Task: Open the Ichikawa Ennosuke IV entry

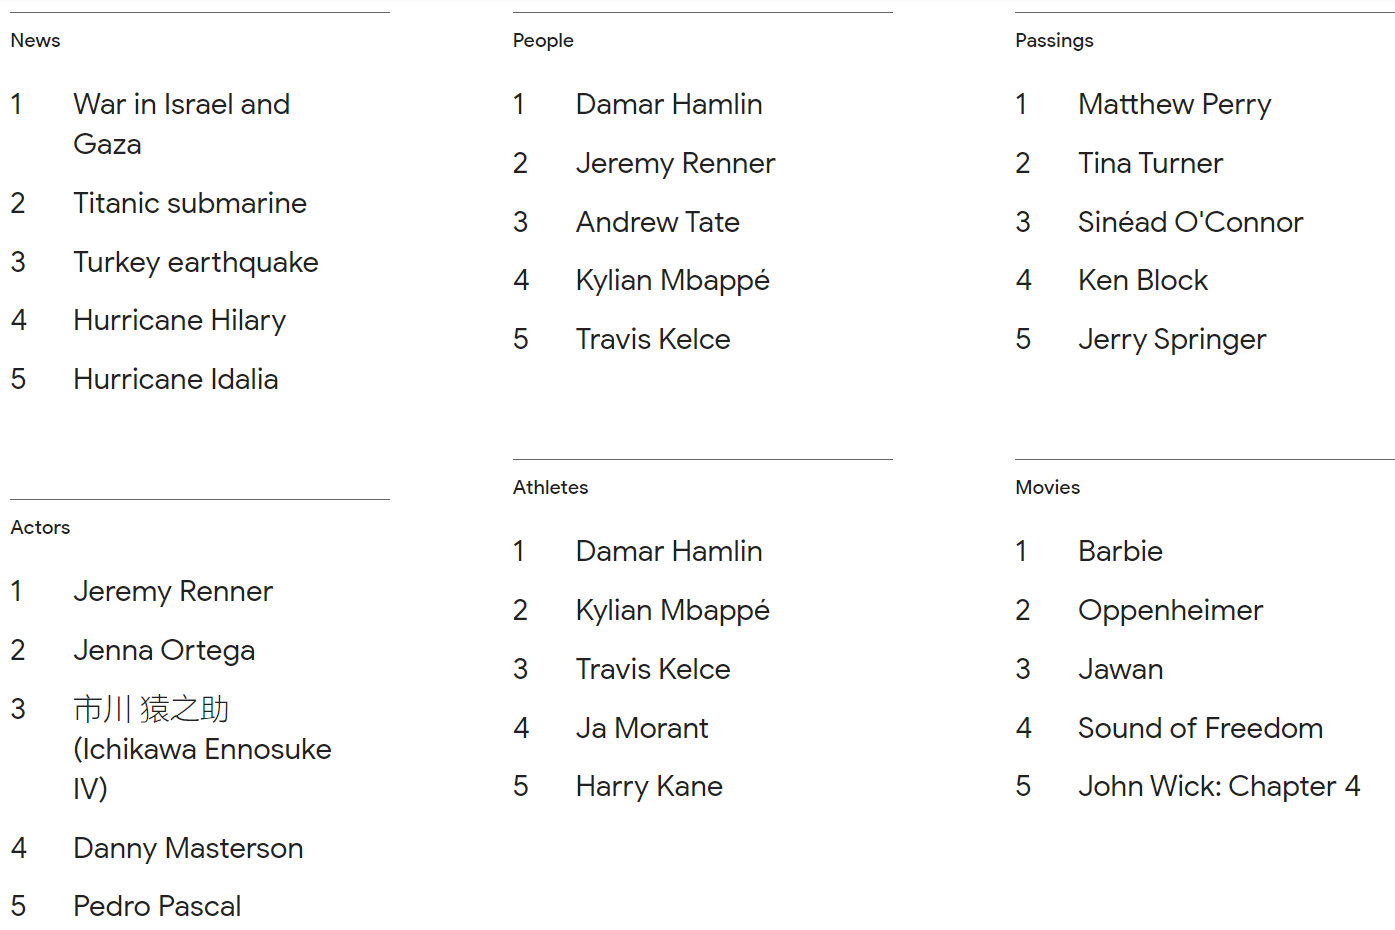Action: point(203,749)
